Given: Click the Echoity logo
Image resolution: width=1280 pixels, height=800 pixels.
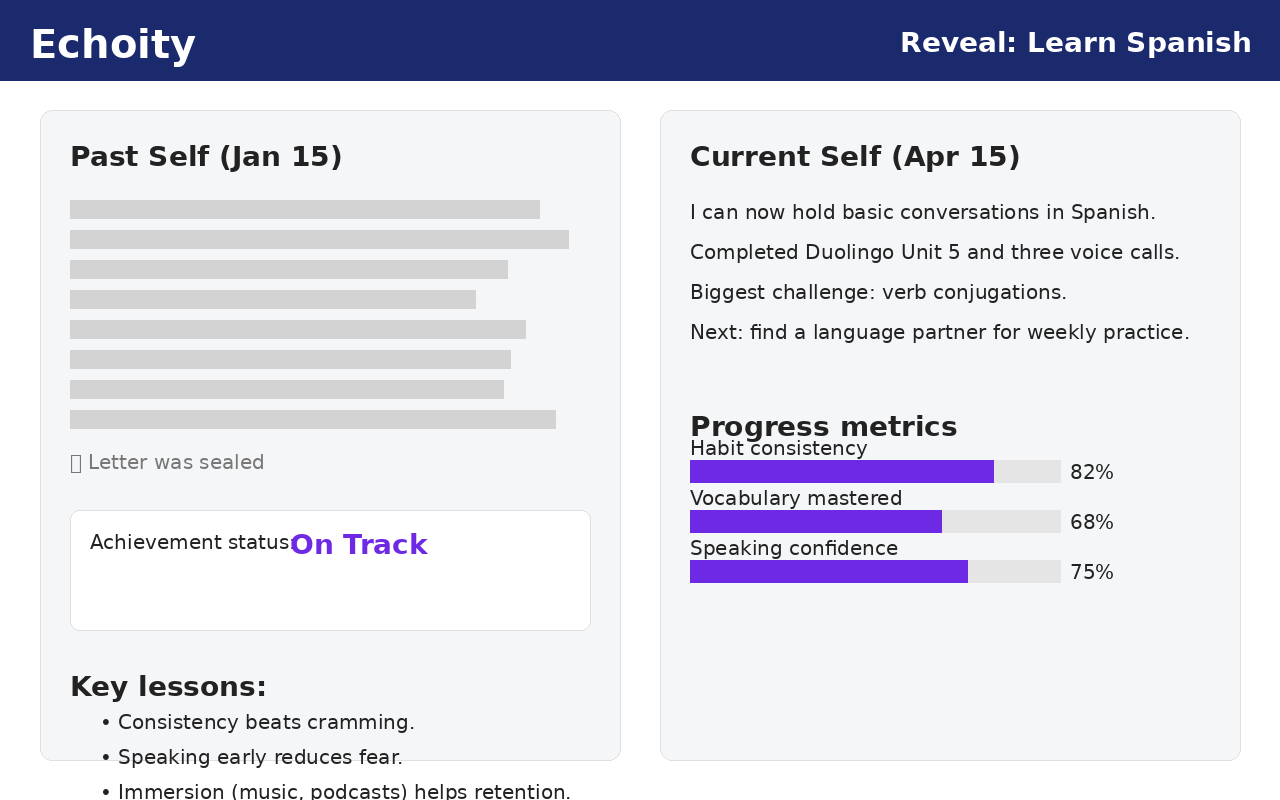Looking at the screenshot, I should 113,45.
